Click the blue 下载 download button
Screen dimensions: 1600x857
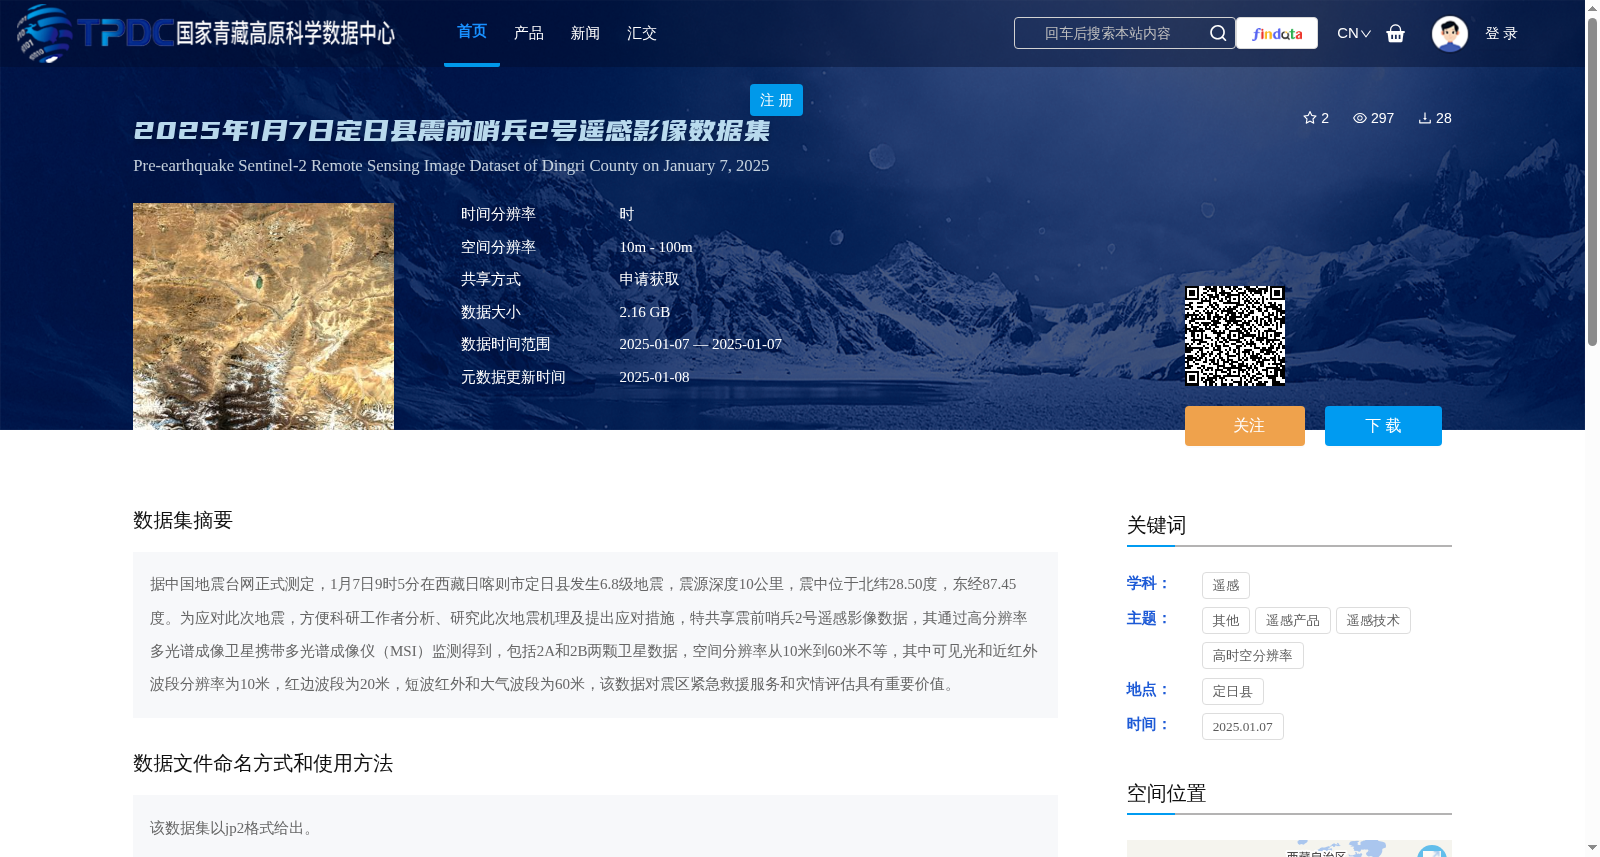(x=1383, y=426)
